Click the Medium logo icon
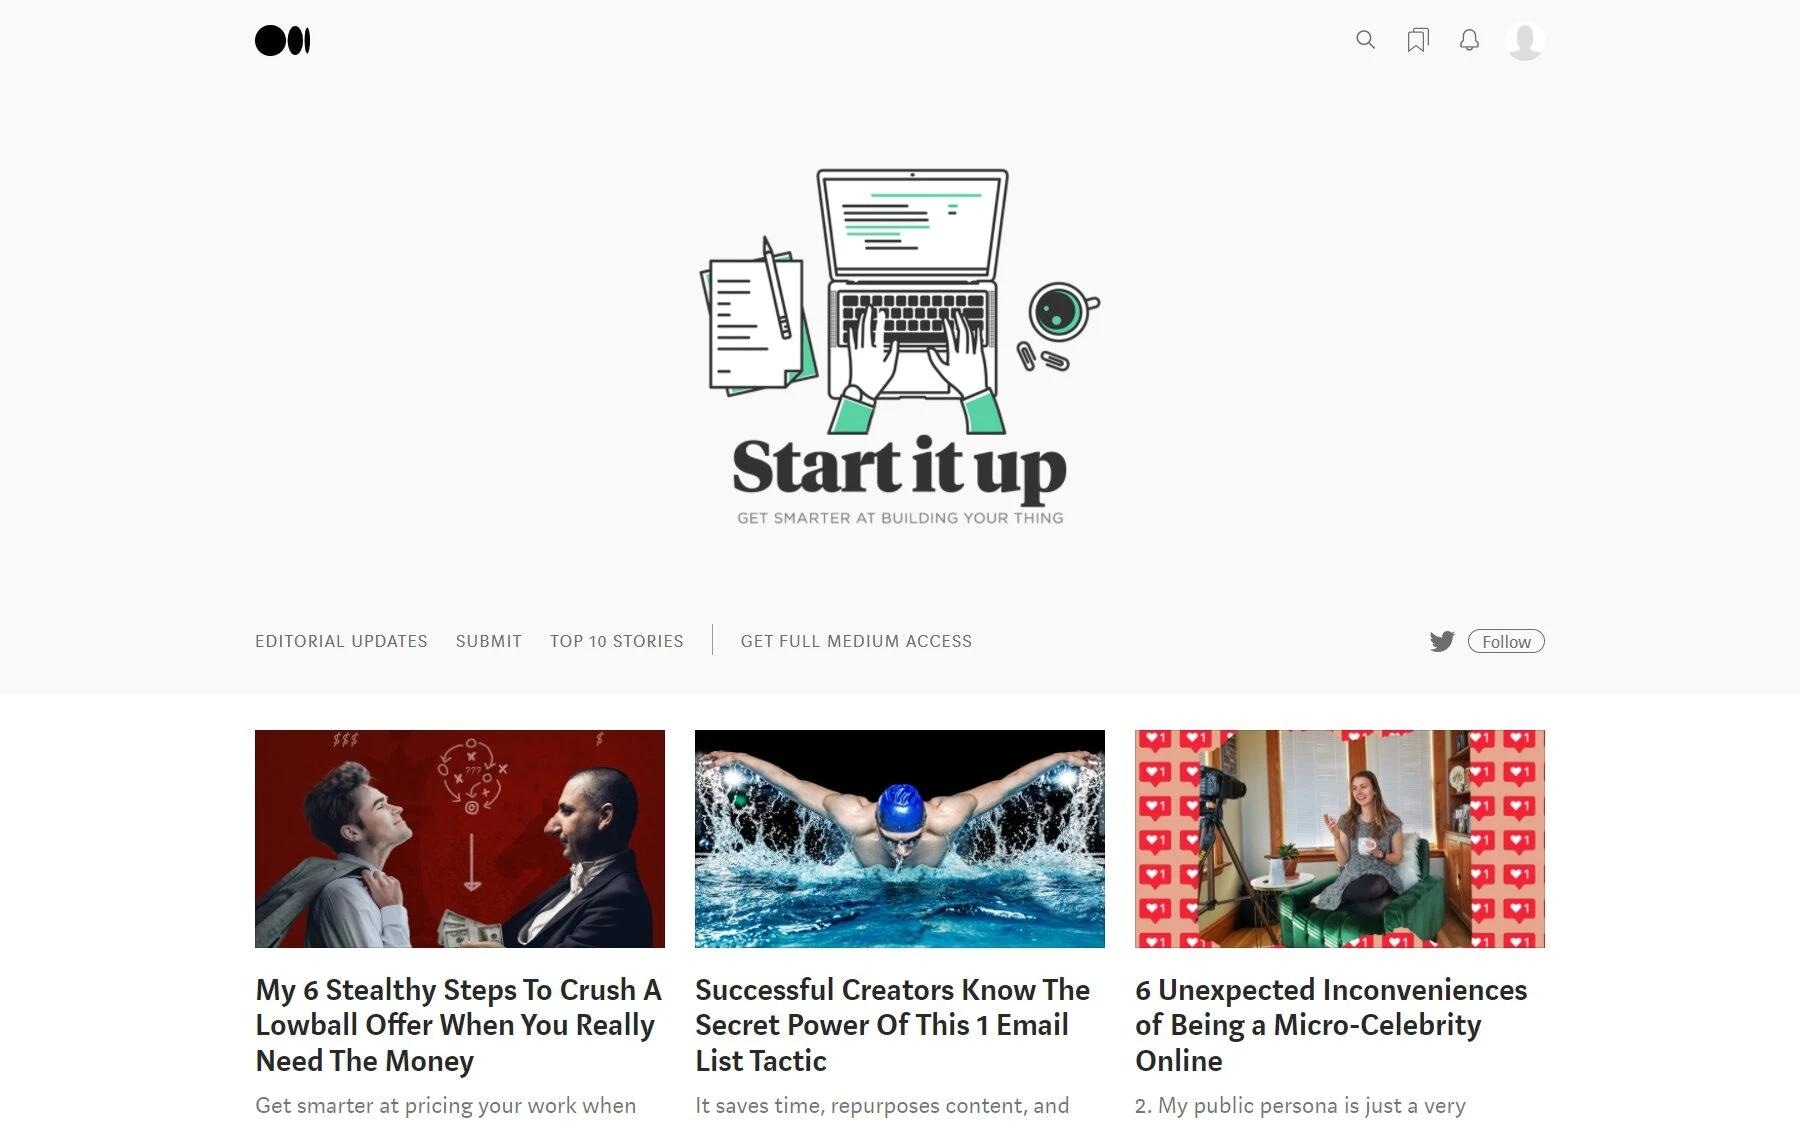1800x1125 pixels. (282, 41)
